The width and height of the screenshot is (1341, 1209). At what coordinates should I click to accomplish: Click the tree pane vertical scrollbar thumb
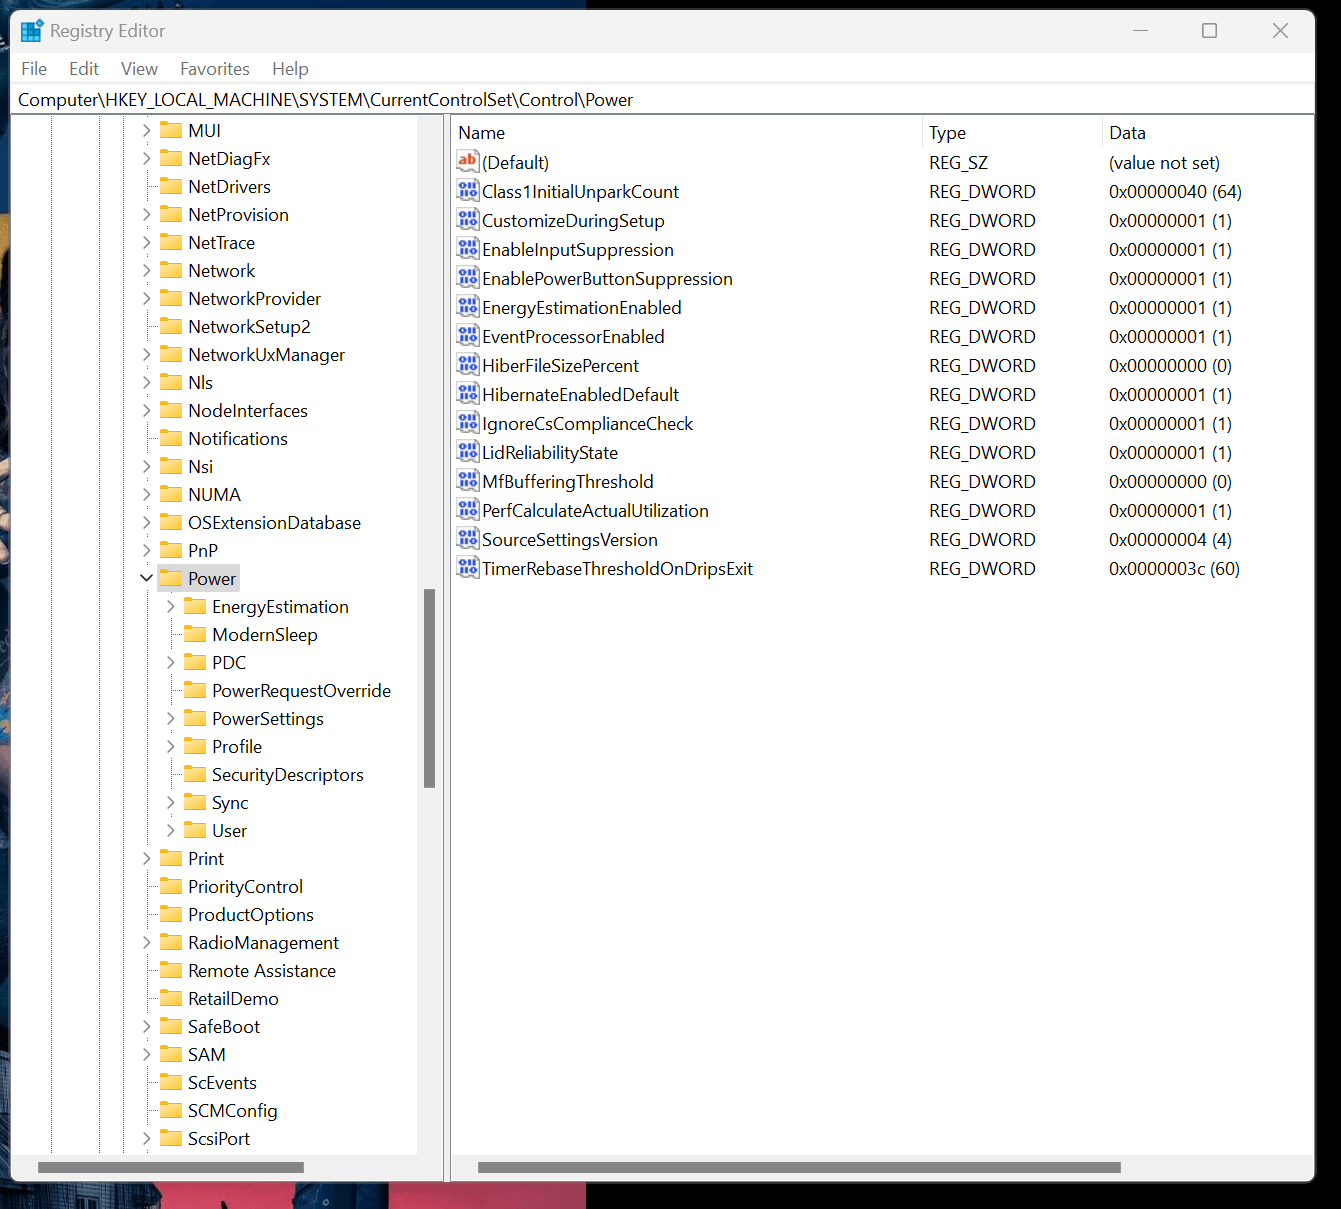[430, 689]
